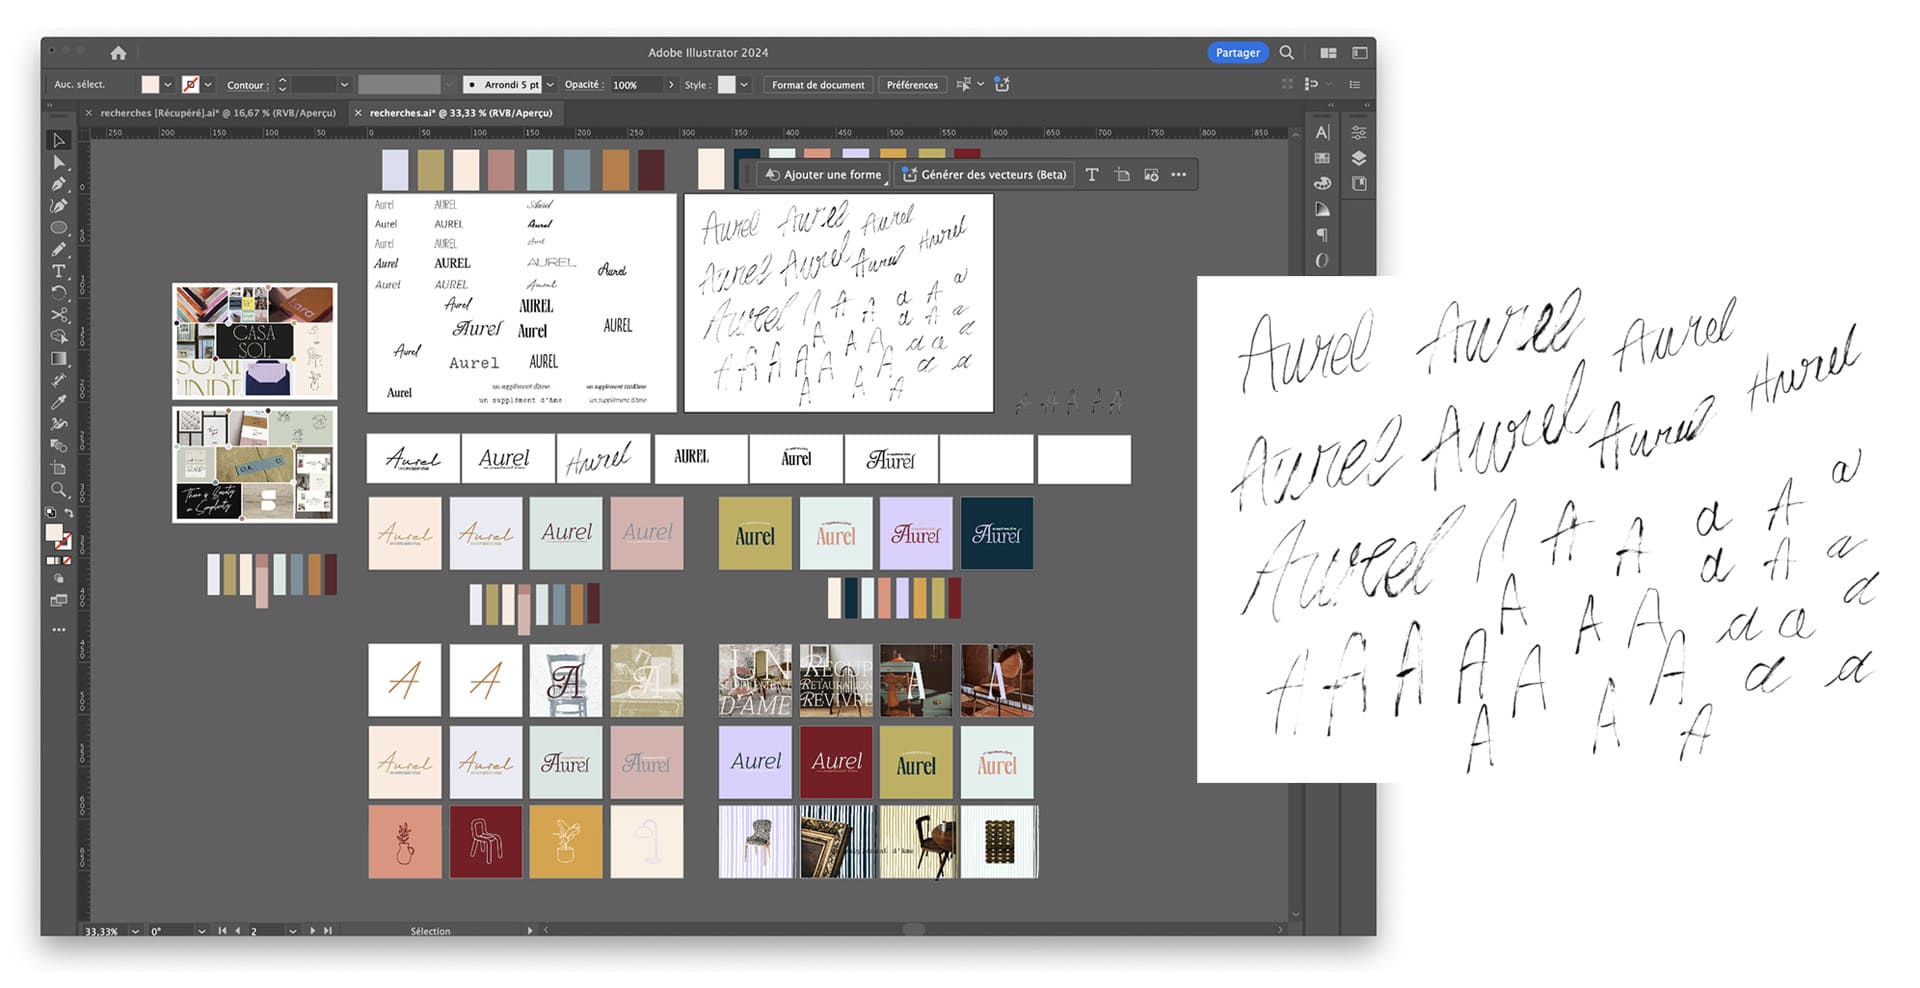Select the recherches.ai document tab

pos(460,113)
